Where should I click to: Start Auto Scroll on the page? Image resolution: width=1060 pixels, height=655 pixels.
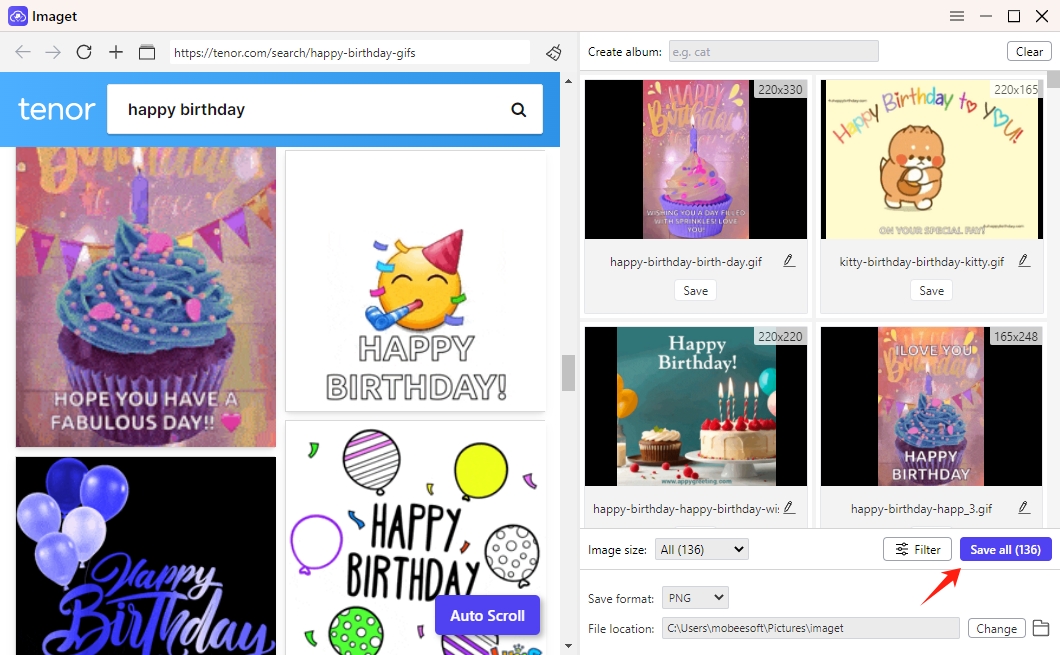pos(487,615)
